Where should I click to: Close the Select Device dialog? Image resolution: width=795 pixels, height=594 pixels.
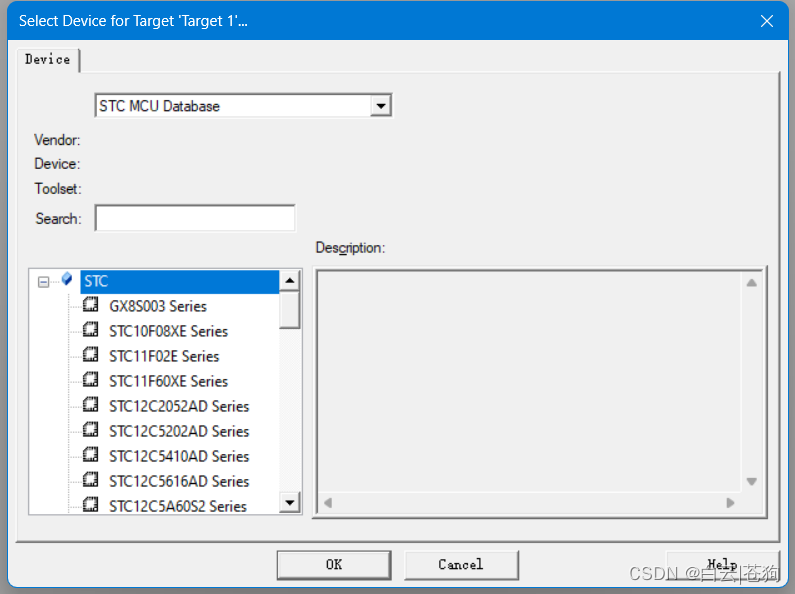[767, 21]
